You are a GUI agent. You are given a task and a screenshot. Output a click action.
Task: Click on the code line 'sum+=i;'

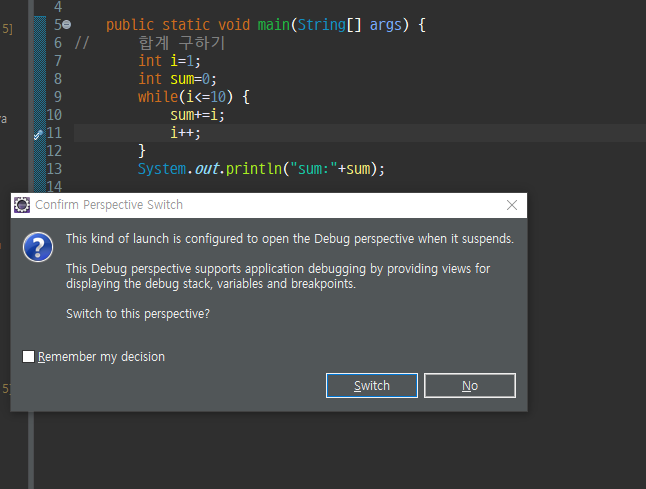click(x=197, y=115)
